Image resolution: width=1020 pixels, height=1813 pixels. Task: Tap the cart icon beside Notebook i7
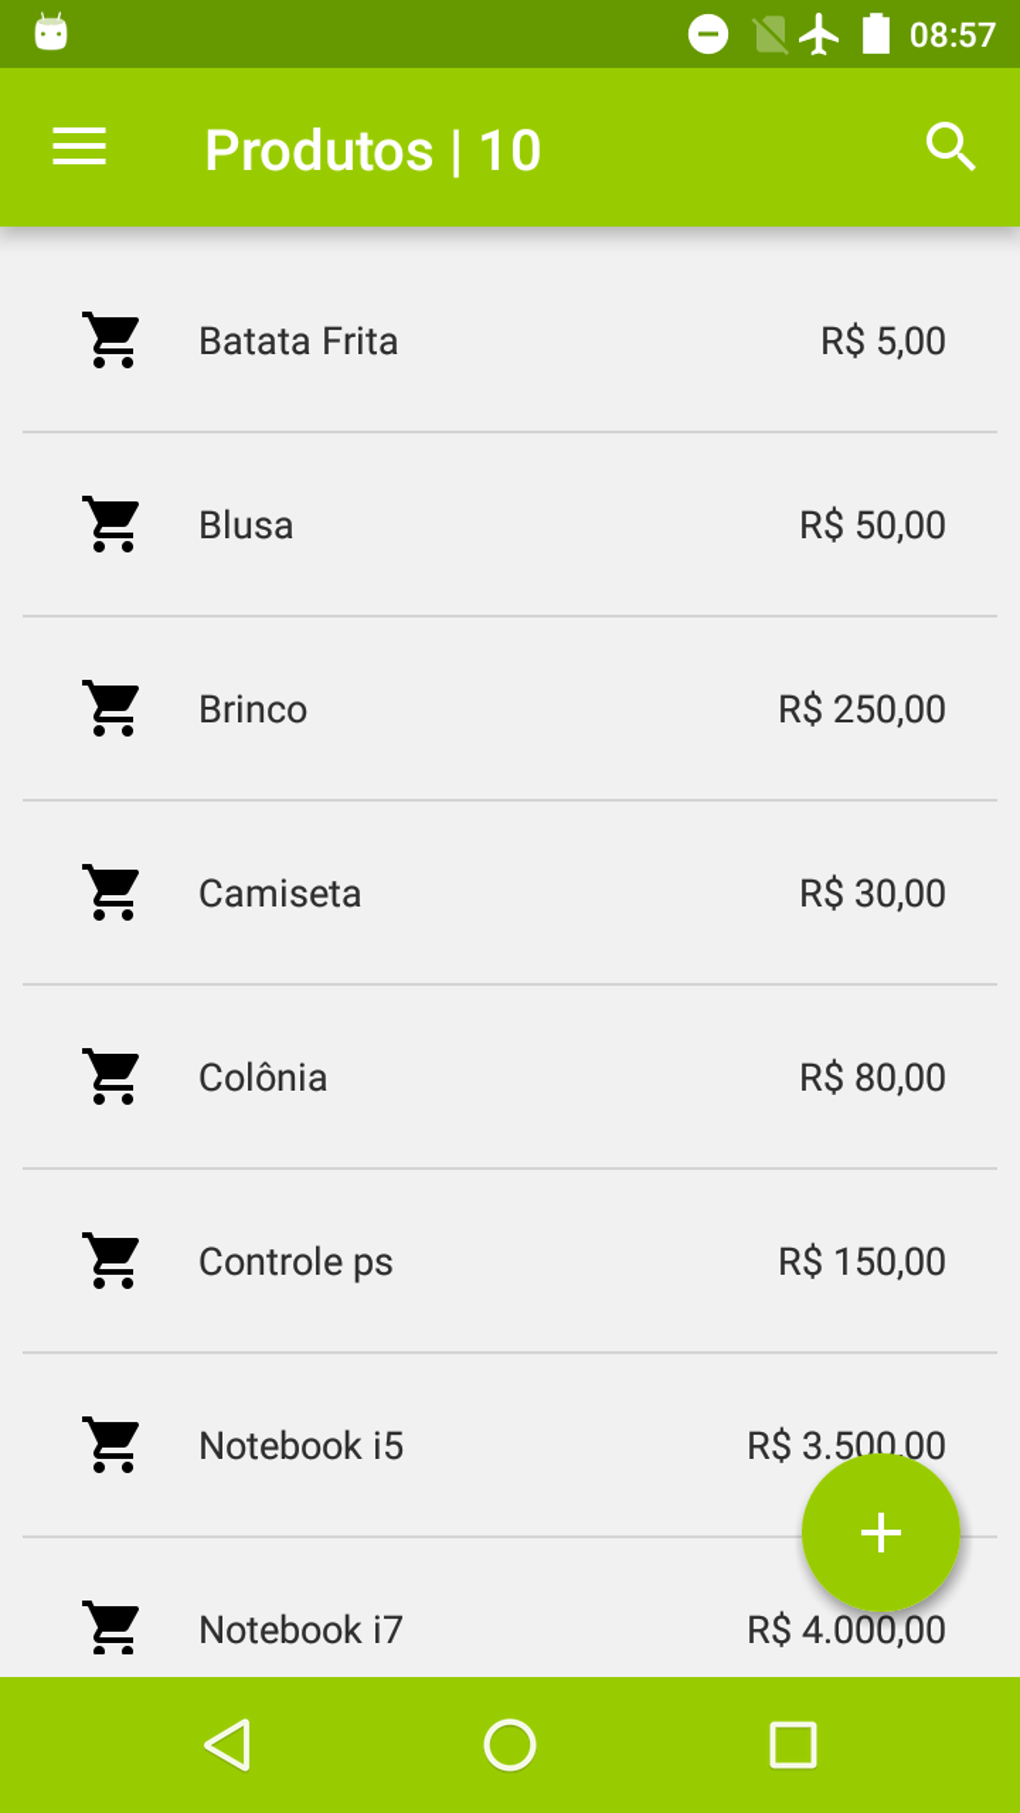[112, 1628]
